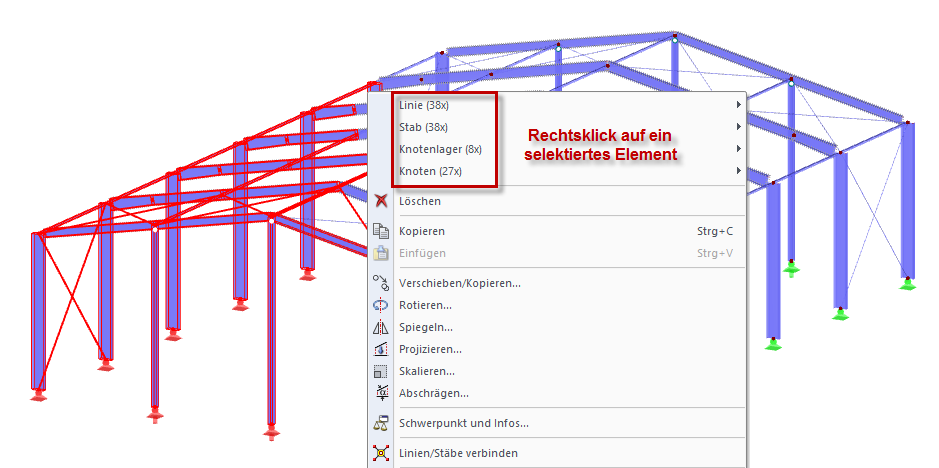Click the Linien/Stäbe verbinden icon
Viewport: 939px width, 468px height.
click(x=381, y=452)
